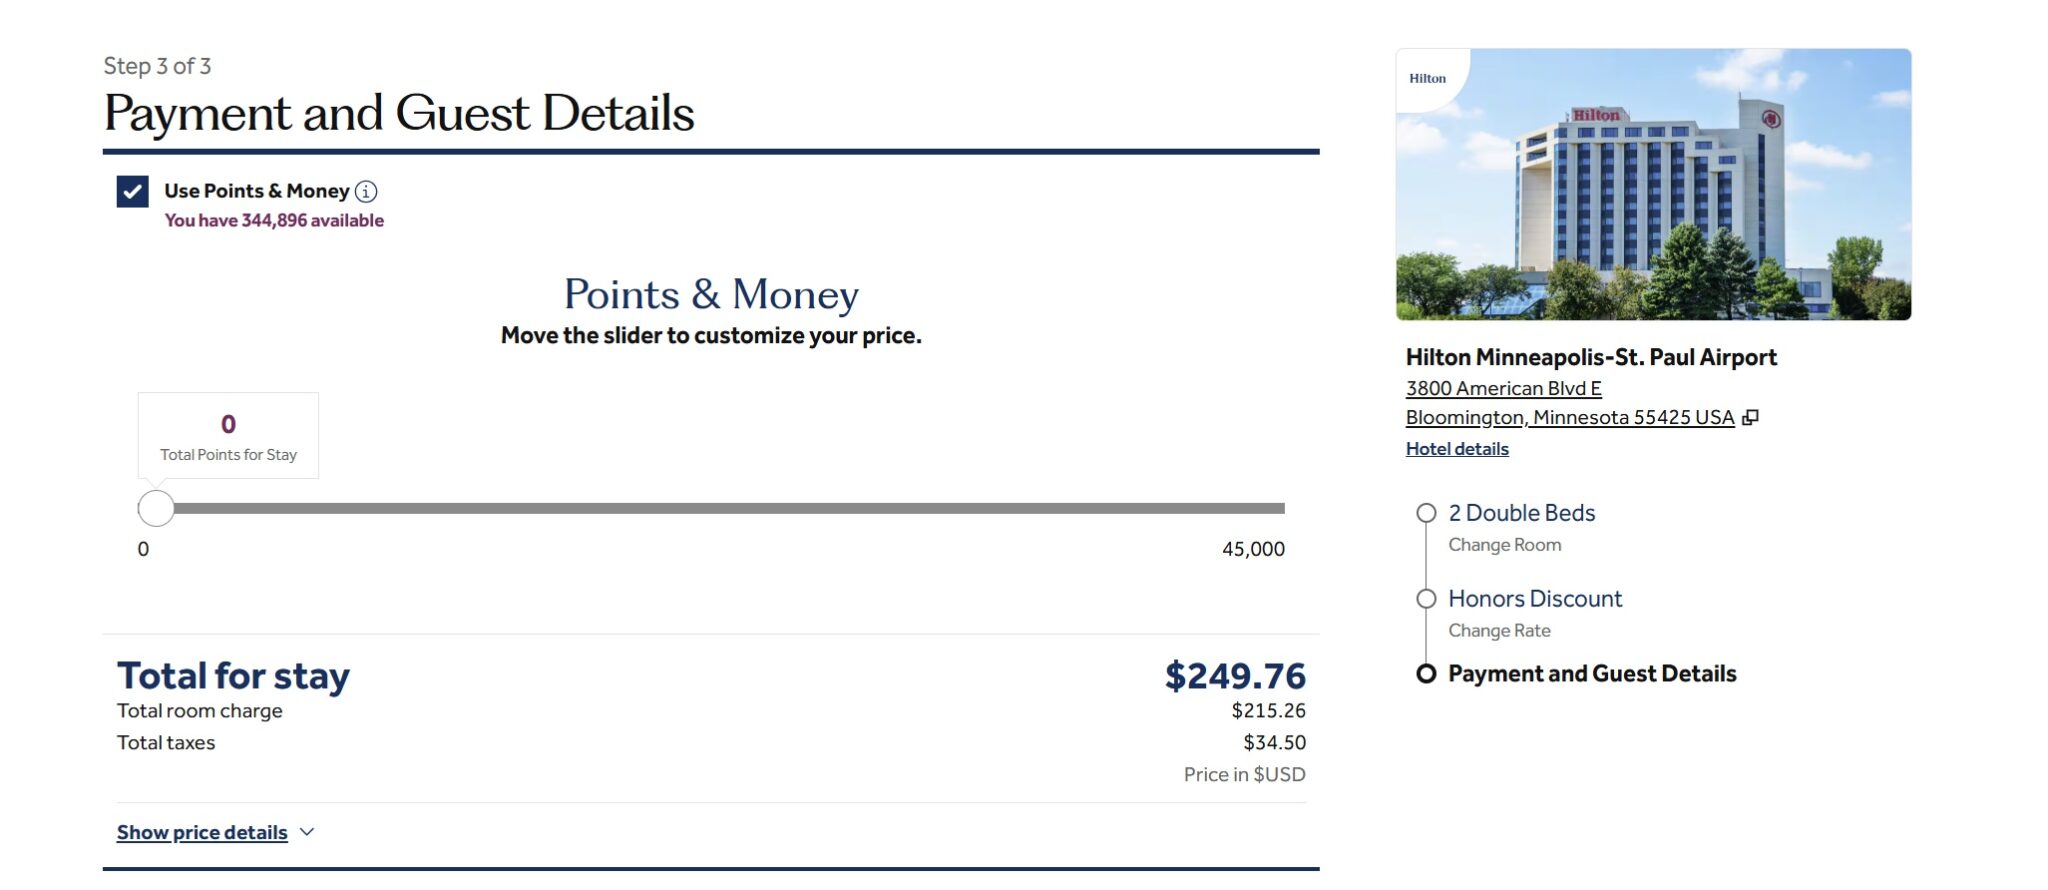Click the Bloomington, Minnesota 55425 USA link

(x=1570, y=417)
